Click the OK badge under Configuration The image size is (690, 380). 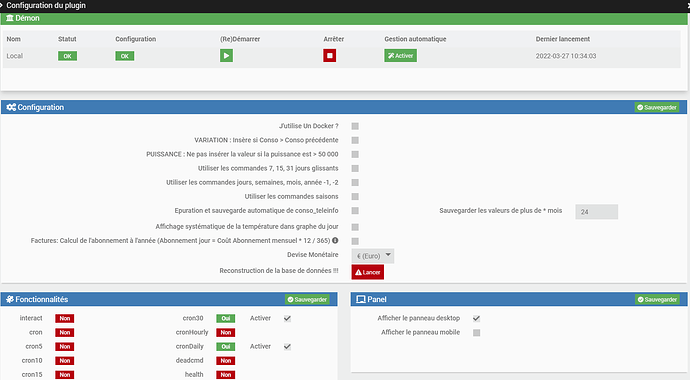tap(125, 56)
